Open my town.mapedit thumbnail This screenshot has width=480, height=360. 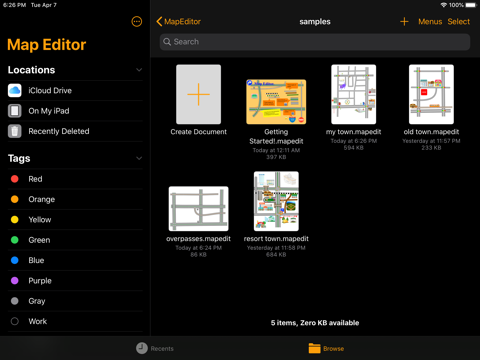(x=354, y=94)
